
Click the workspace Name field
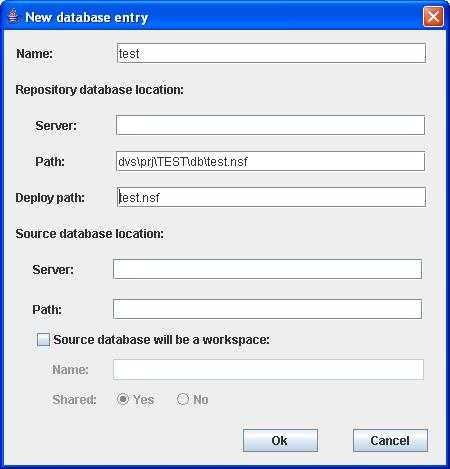[268, 369]
